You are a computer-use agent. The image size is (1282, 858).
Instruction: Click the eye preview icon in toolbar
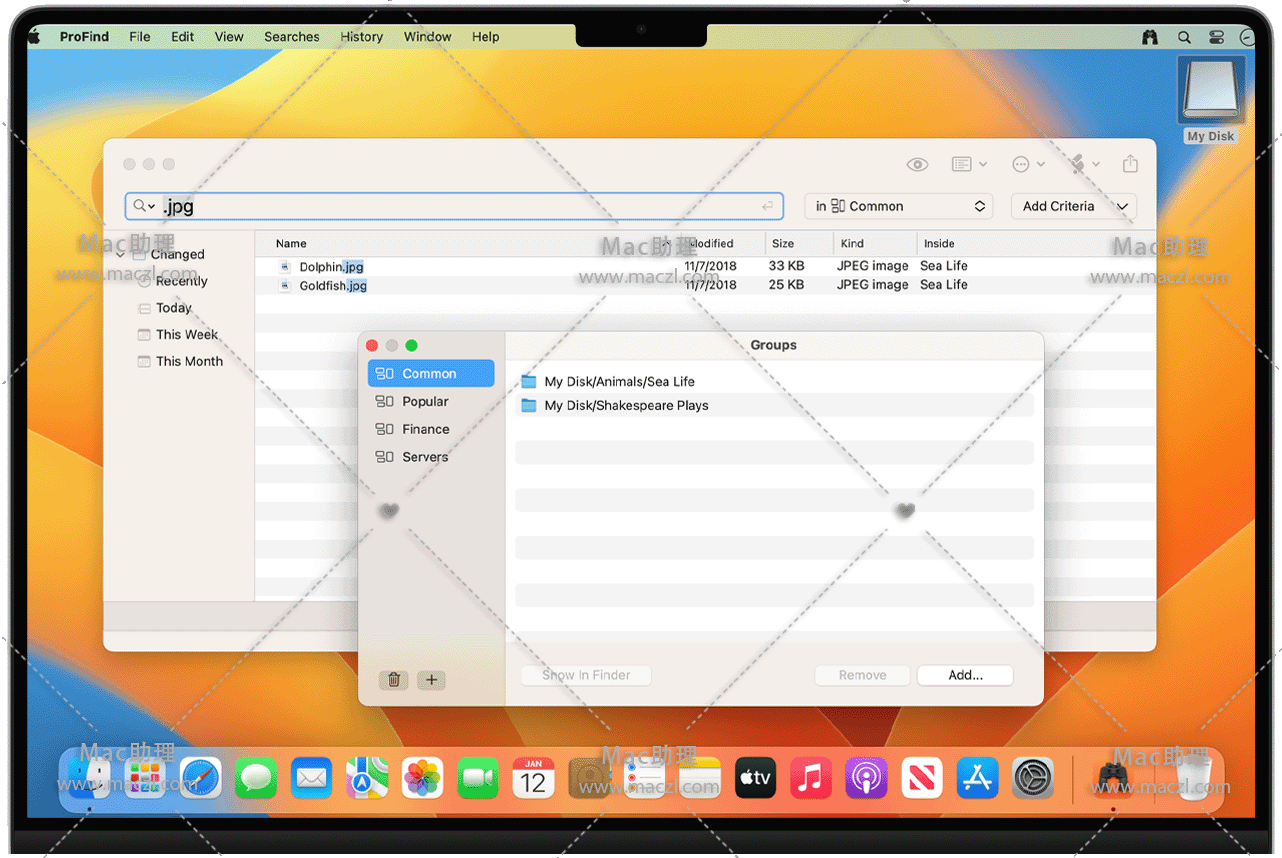coord(917,164)
